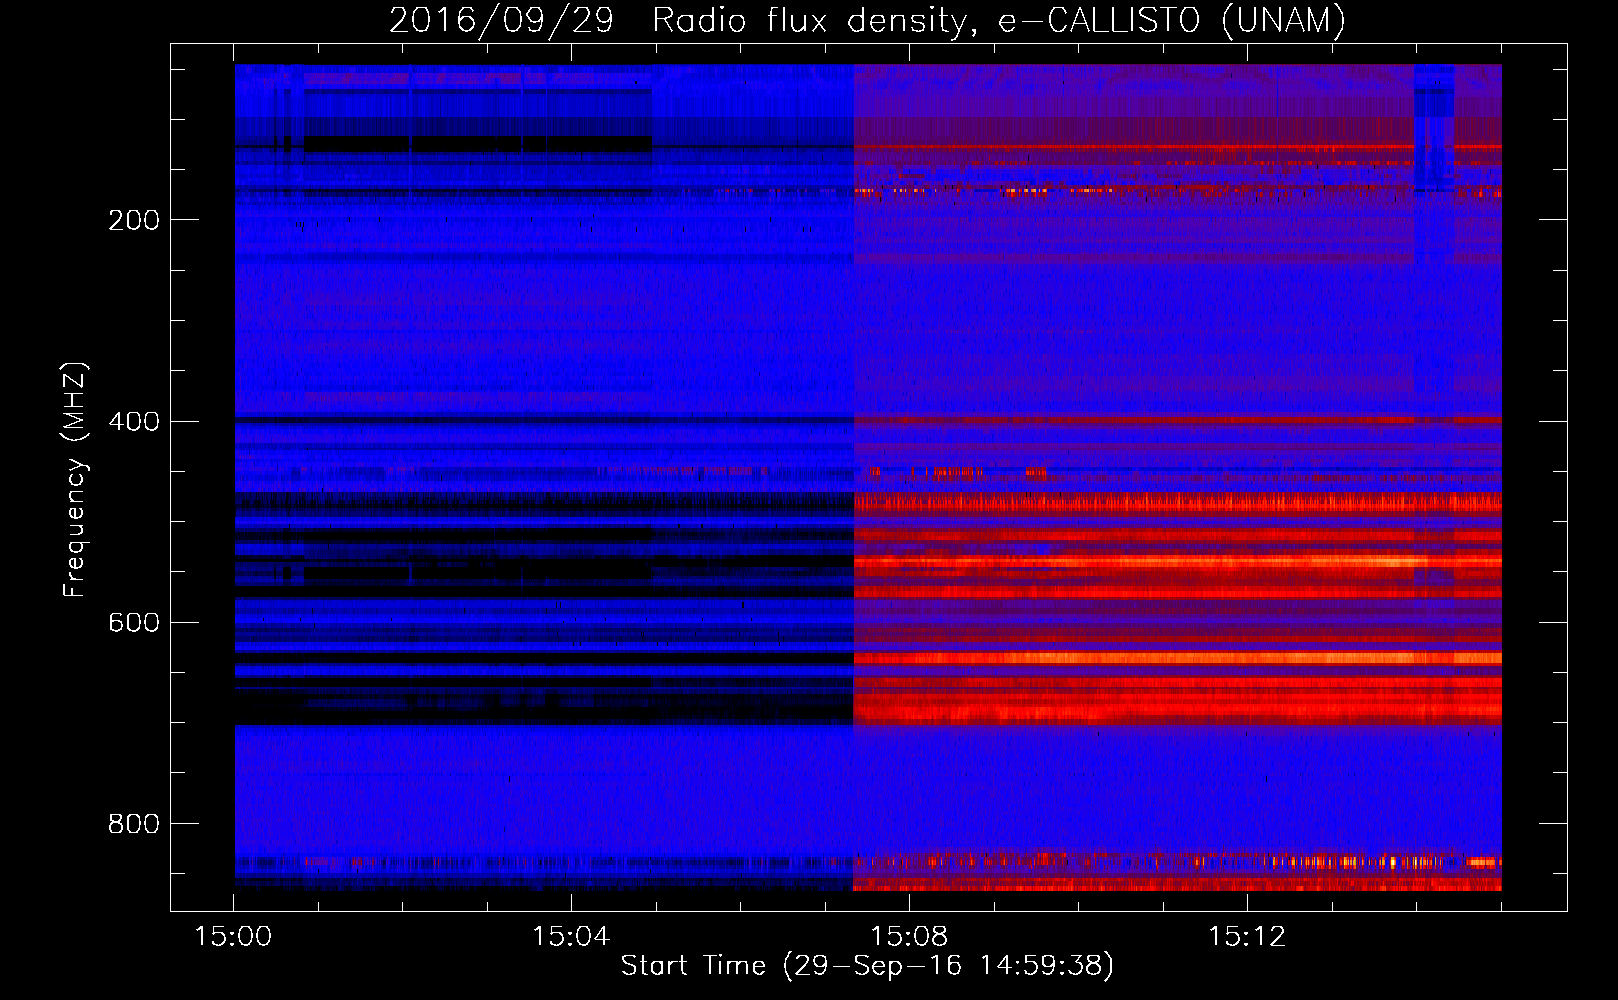The height and width of the screenshot is (1000, 1618).
Task: Select the 15:08 time tick label
Action: [x=909, y=936]
